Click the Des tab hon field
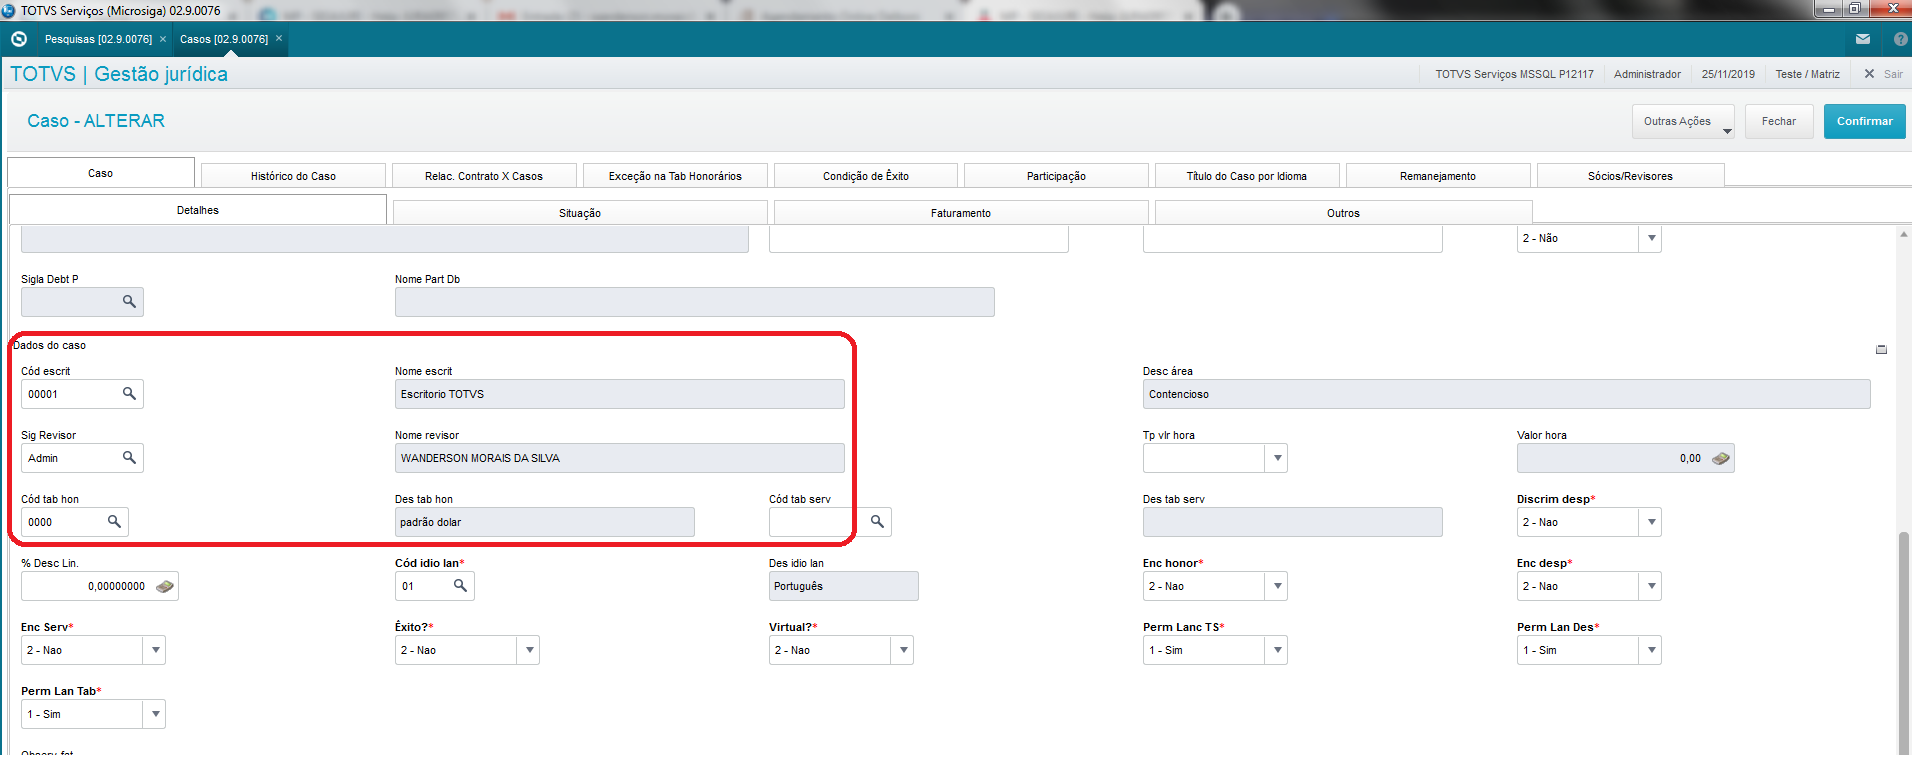 [544, 522]
